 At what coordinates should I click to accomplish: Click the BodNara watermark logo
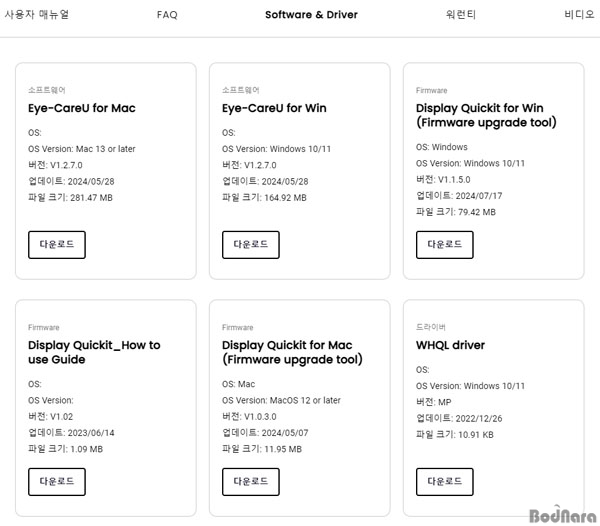(x=563, y=515)
